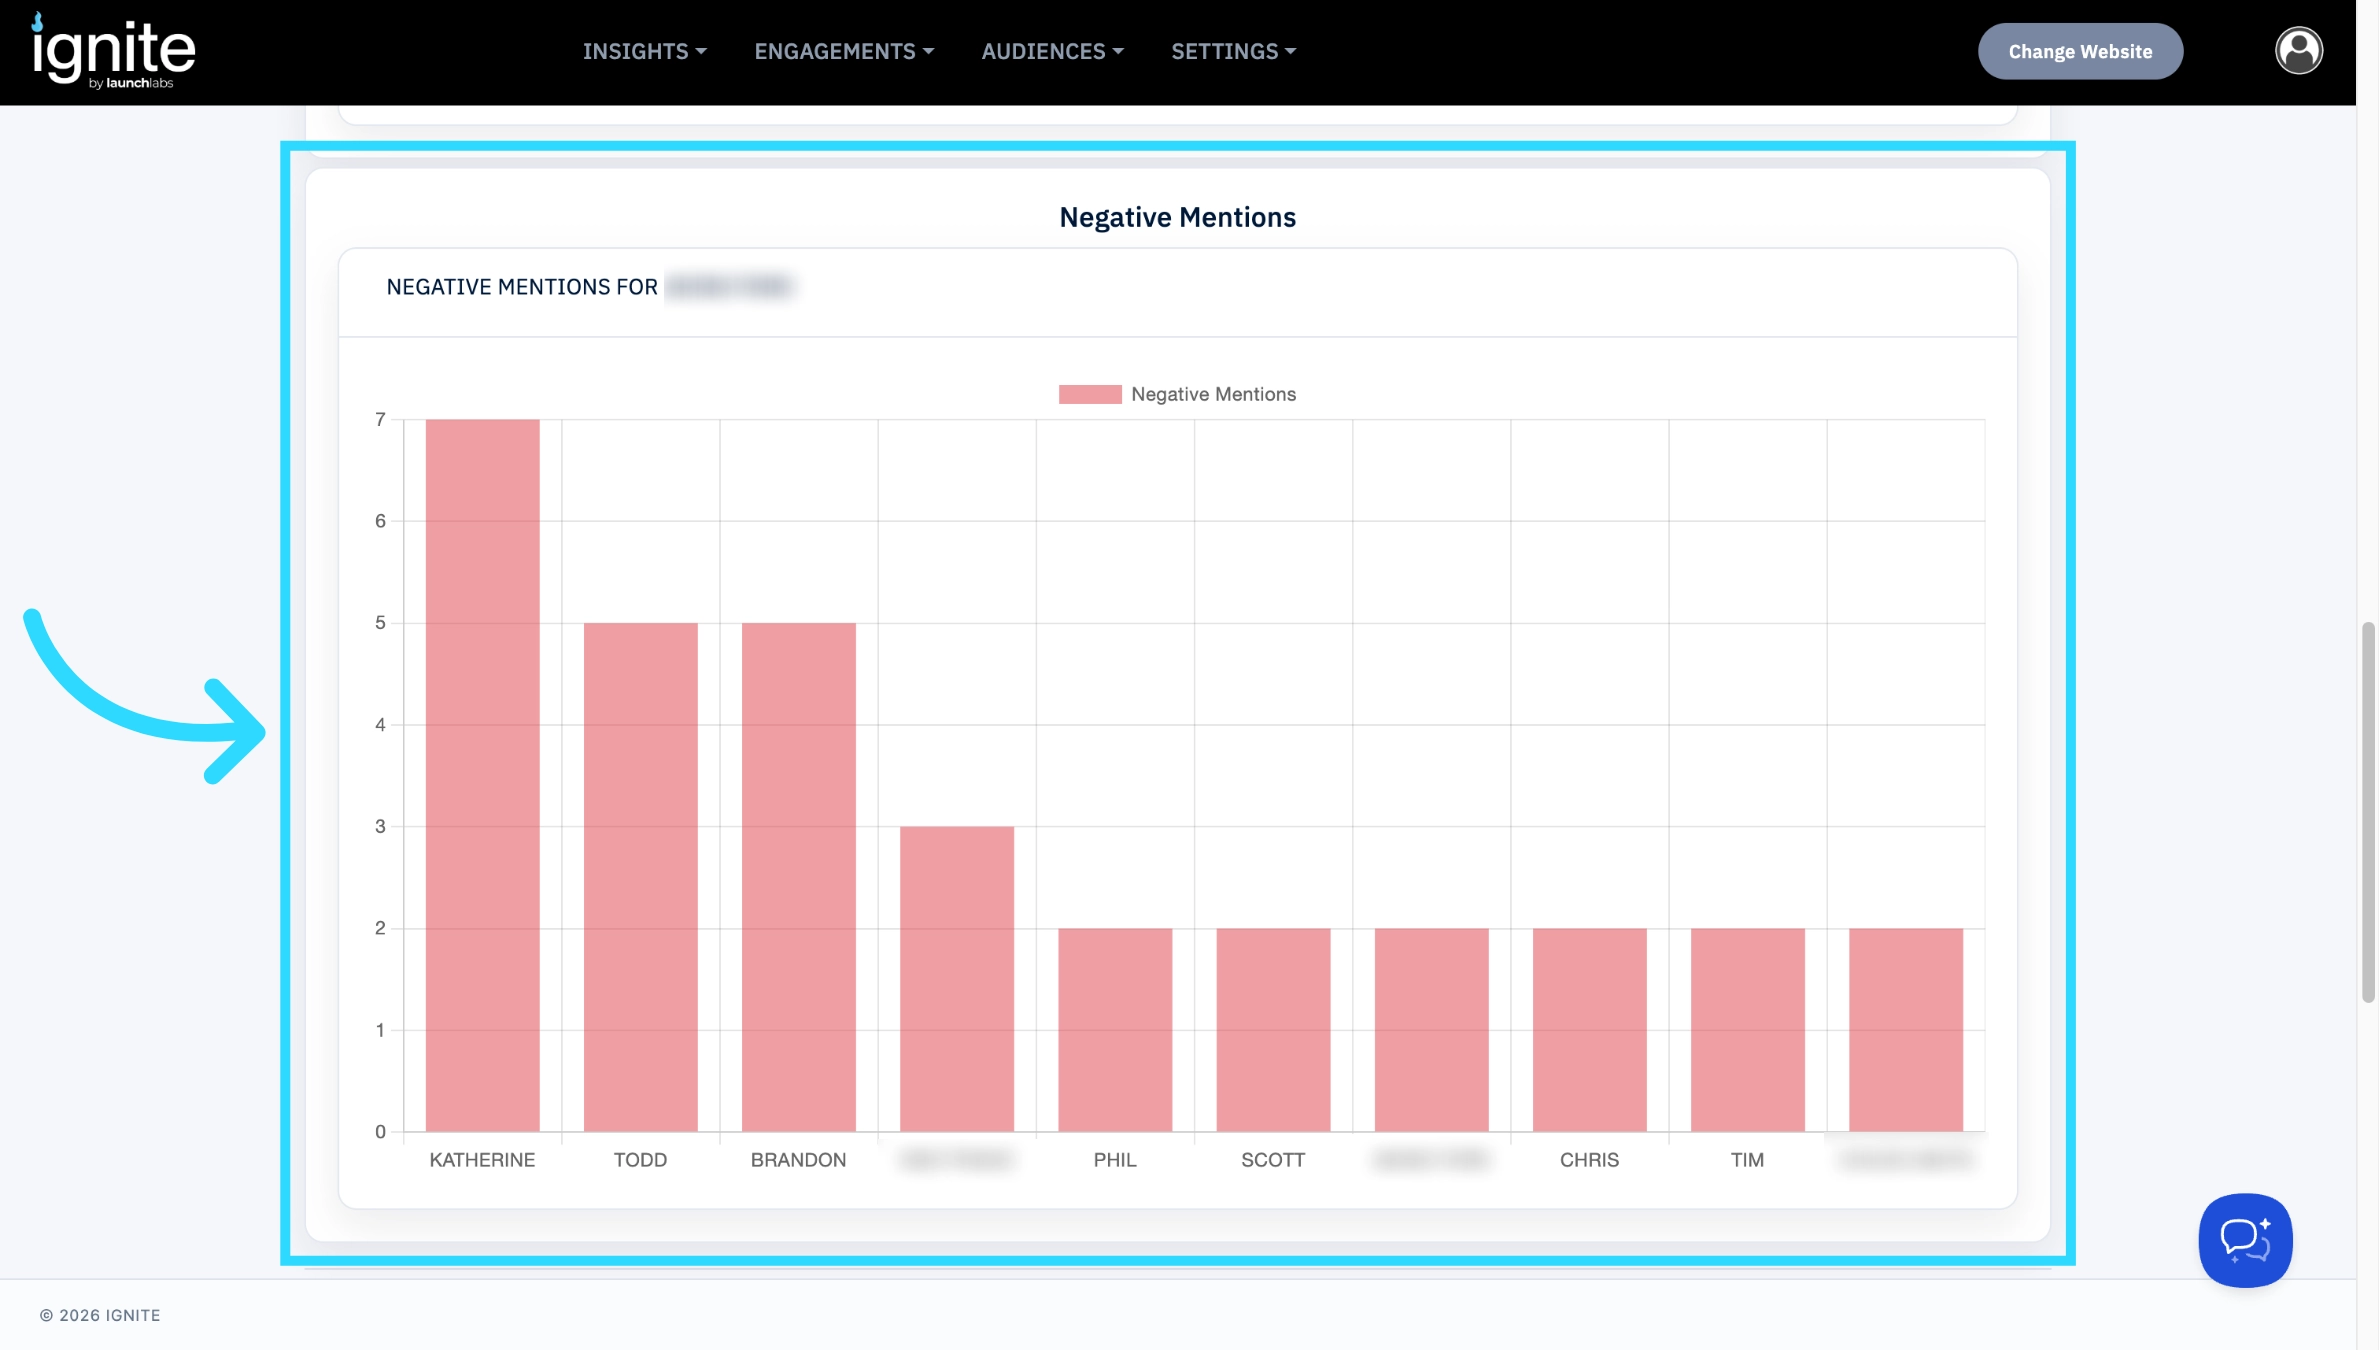This screenshot has width=2379, height=1350.
Task: Click the 2026 IGNITE footer text
Action: [x=100, y=1315]
